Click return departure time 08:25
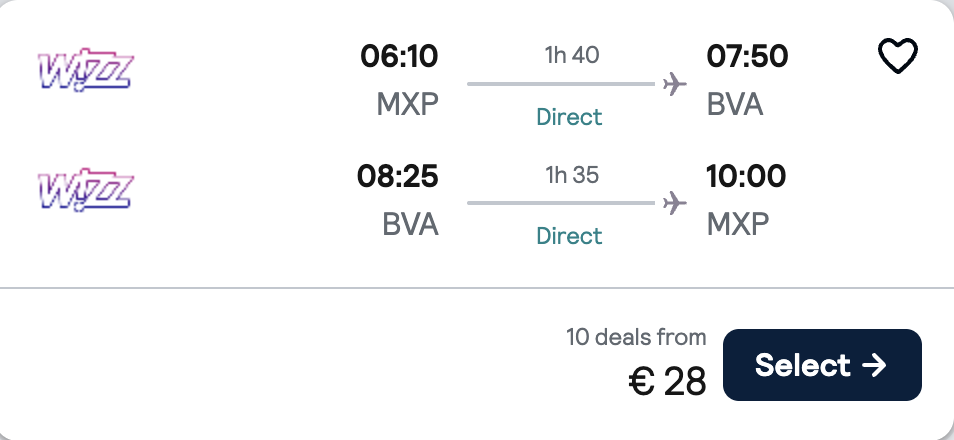 pyautogui.click(x=398, y=176)
